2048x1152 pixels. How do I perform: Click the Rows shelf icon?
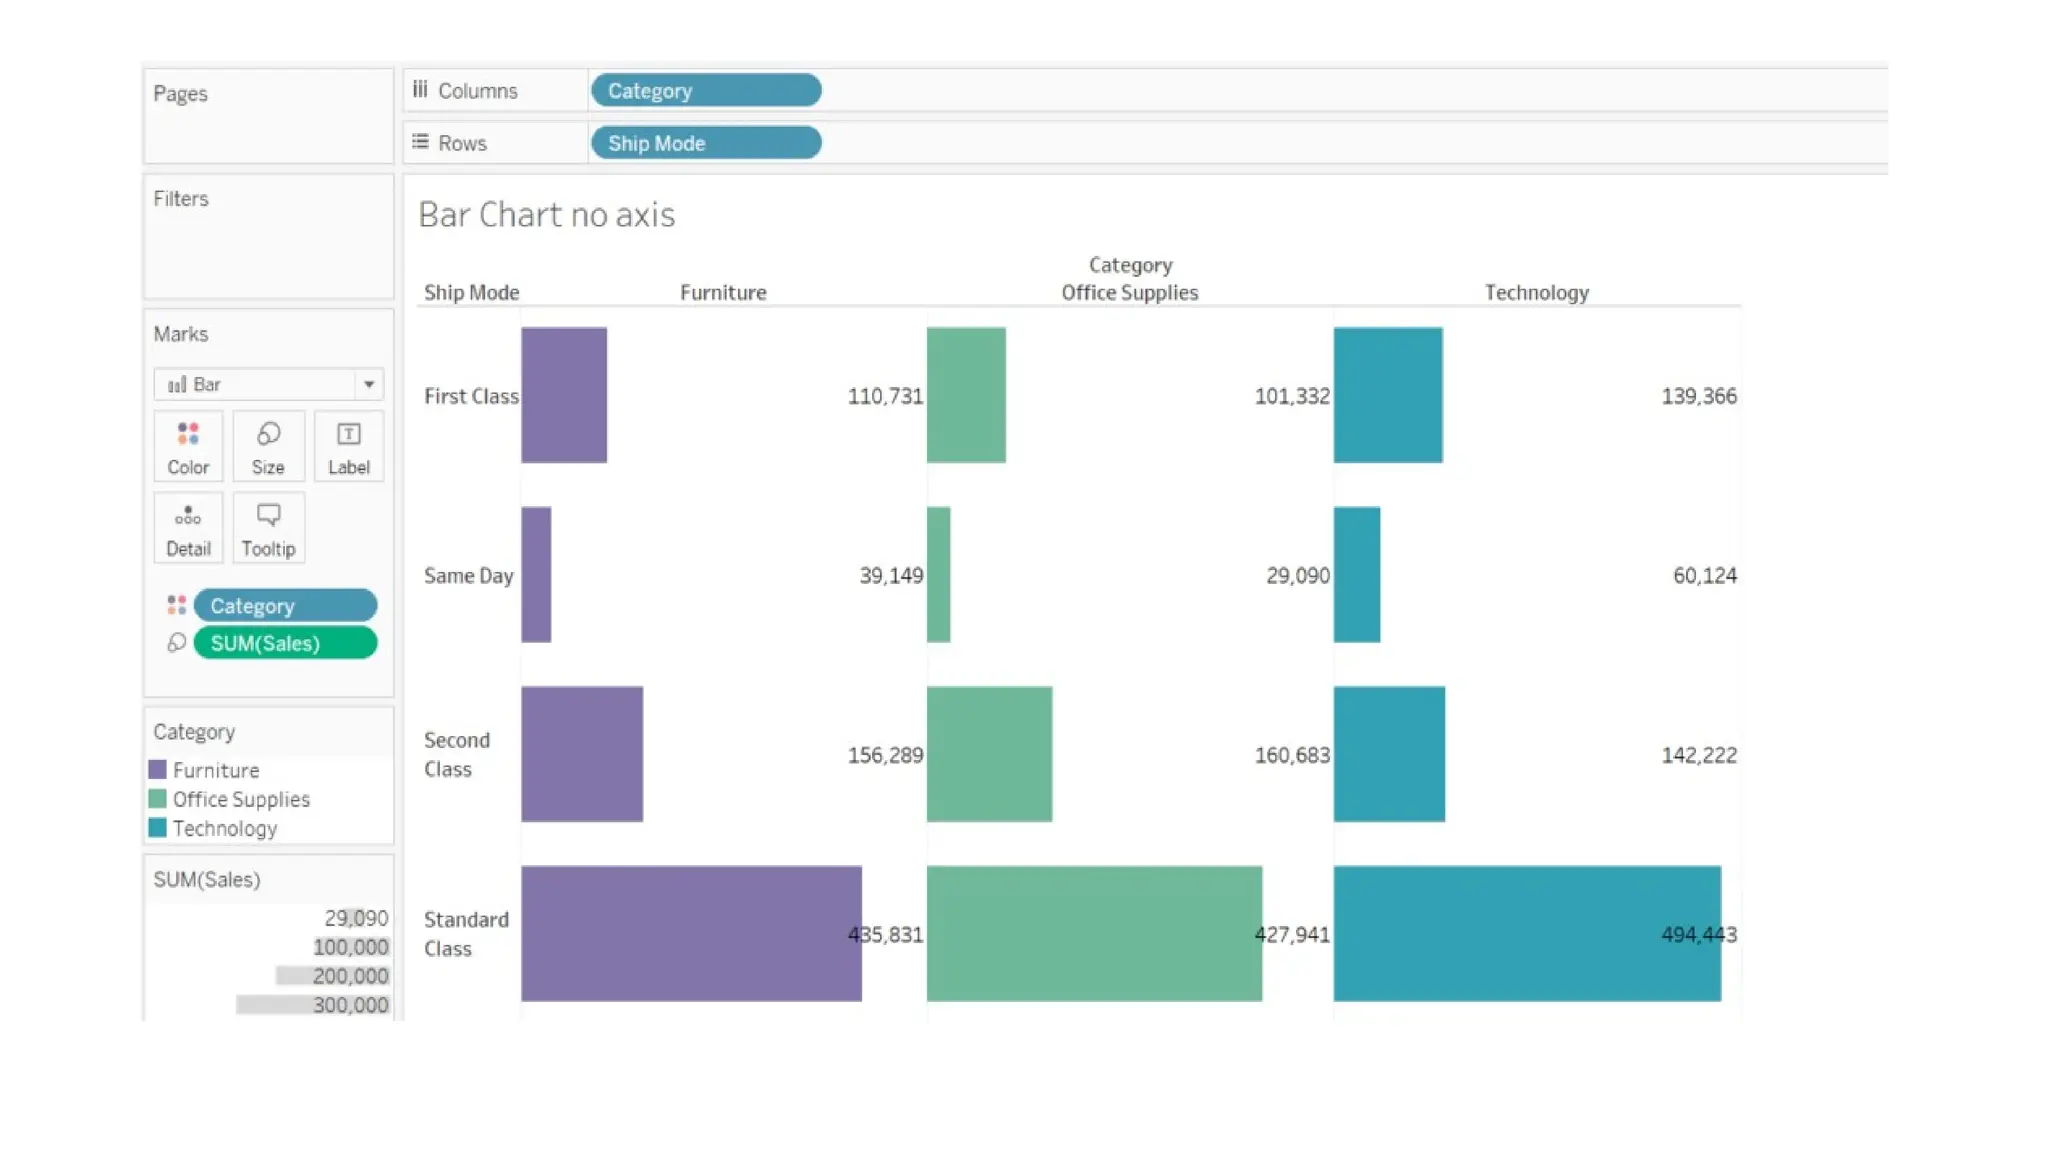[420, 142]
